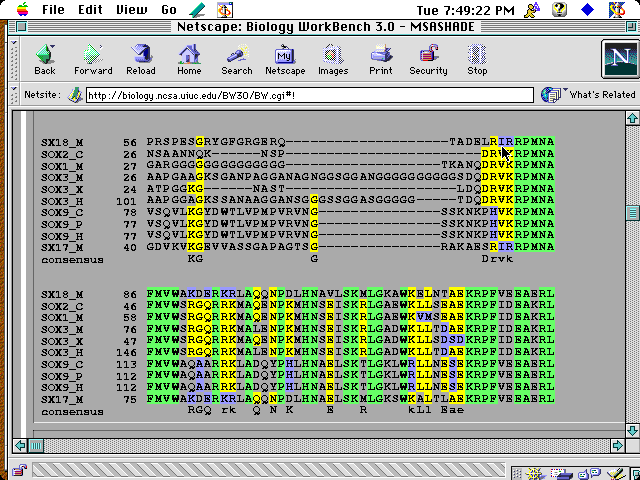Open the File menu
This screenshot has width=640, height=480.
pos(54,9)
